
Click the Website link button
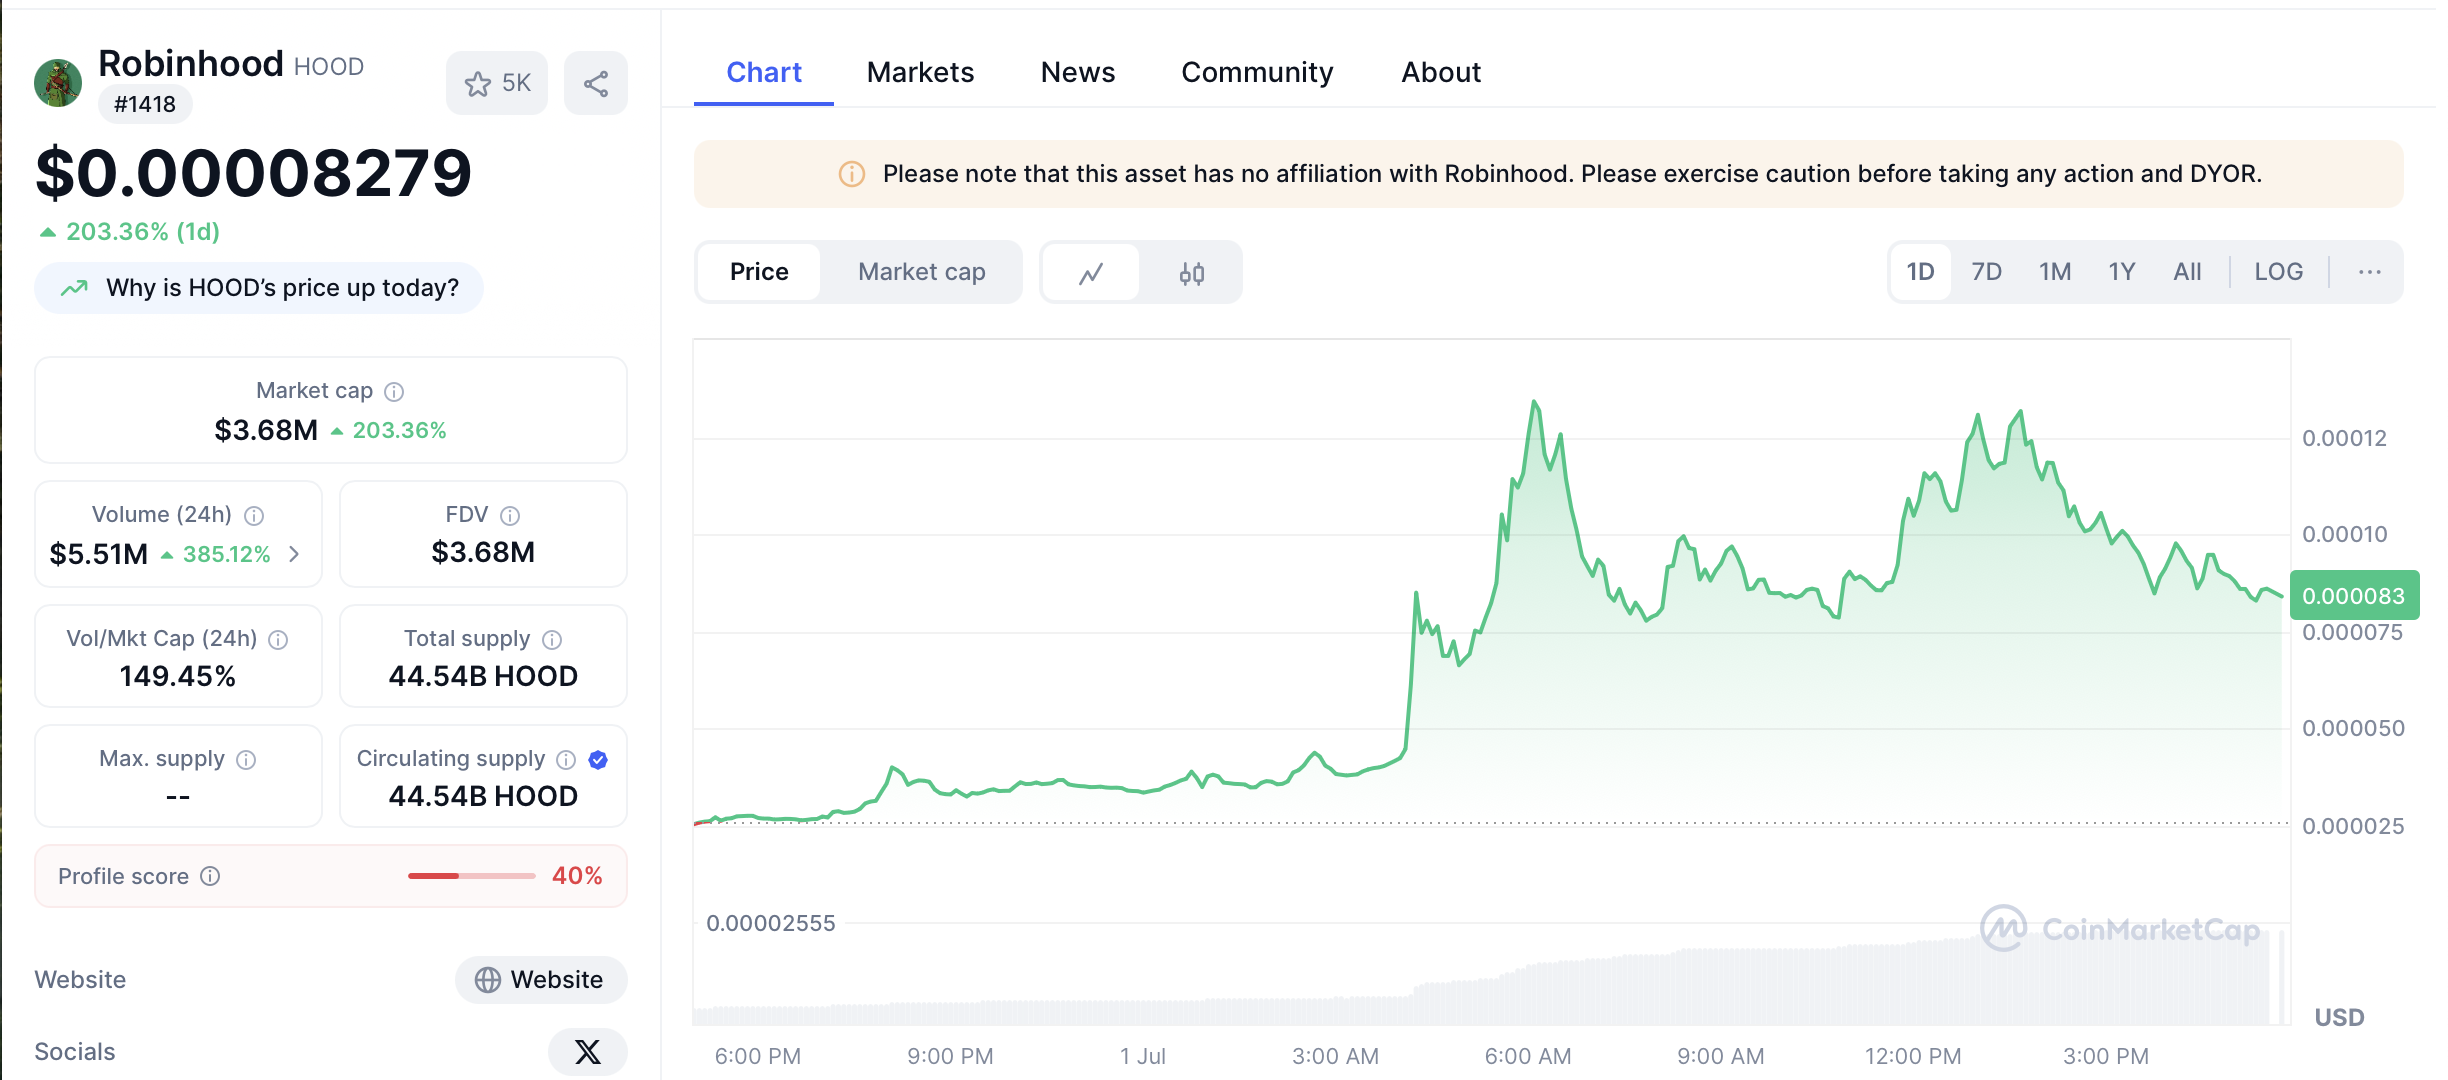click(541, 980)
